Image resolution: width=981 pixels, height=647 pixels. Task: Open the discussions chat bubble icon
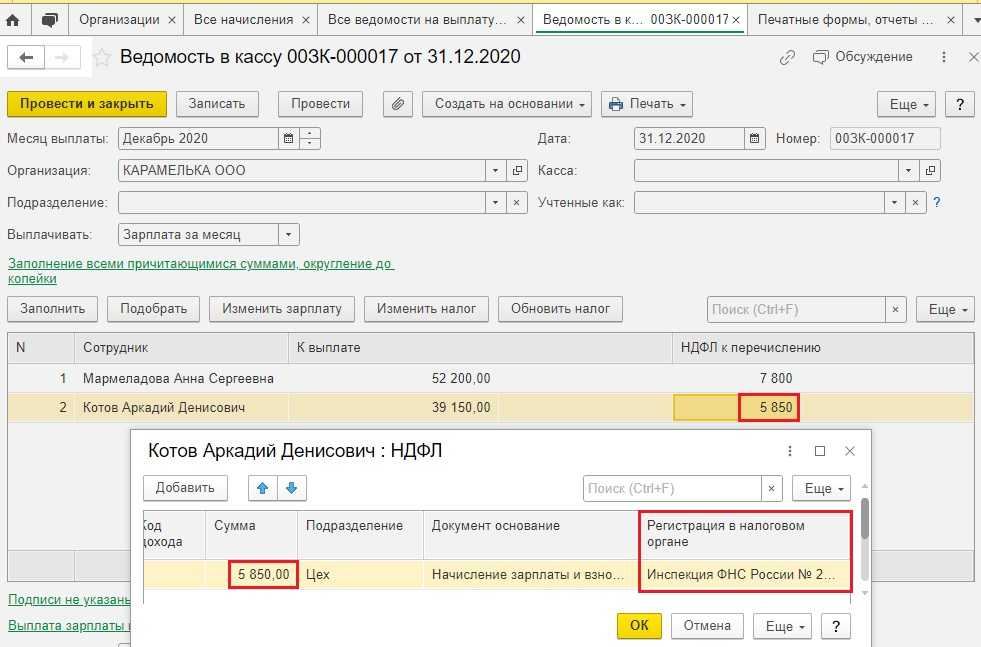point(49,19)
